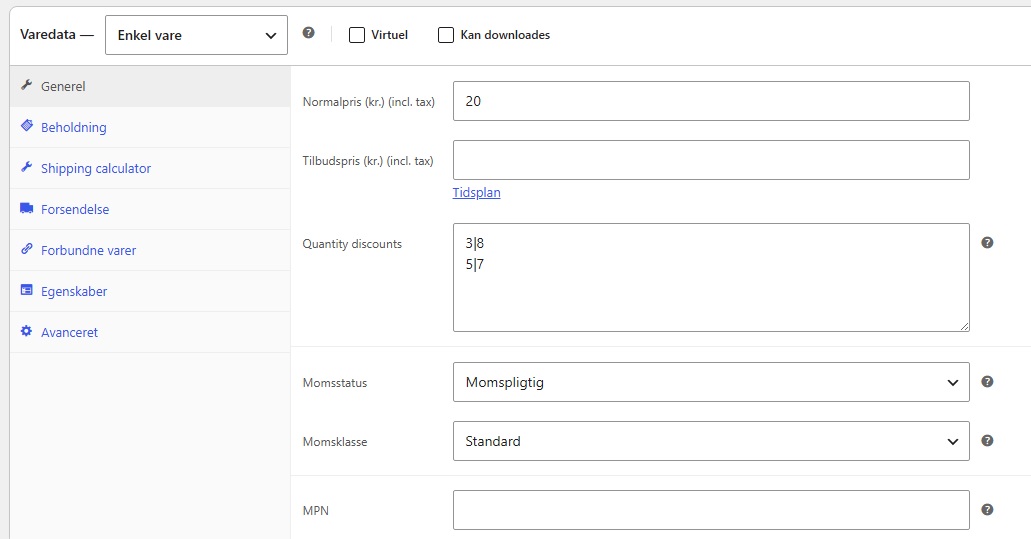
Task: Click the Tidsplan link
Action: point(476,193)
